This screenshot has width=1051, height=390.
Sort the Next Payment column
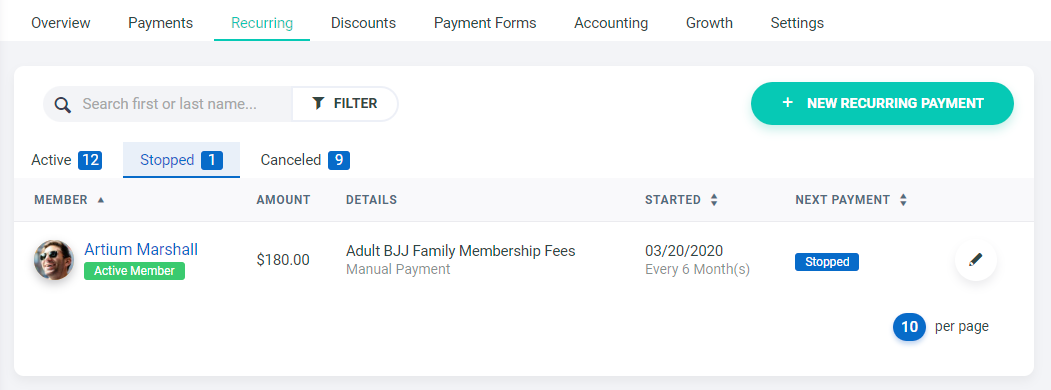(x=904, y=200)
